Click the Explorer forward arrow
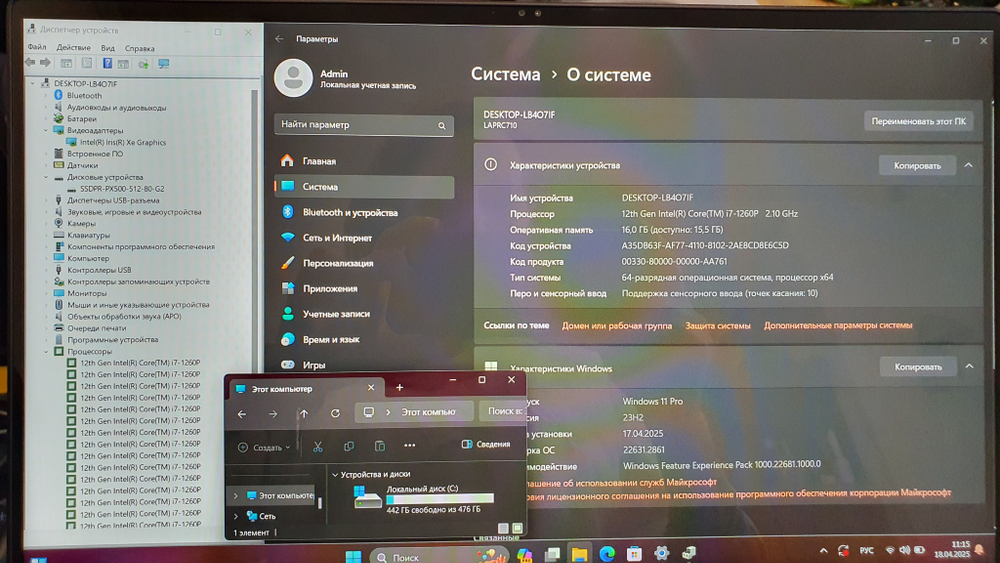The width and height of the screenshot is (1000, 563). pos(273,414)
